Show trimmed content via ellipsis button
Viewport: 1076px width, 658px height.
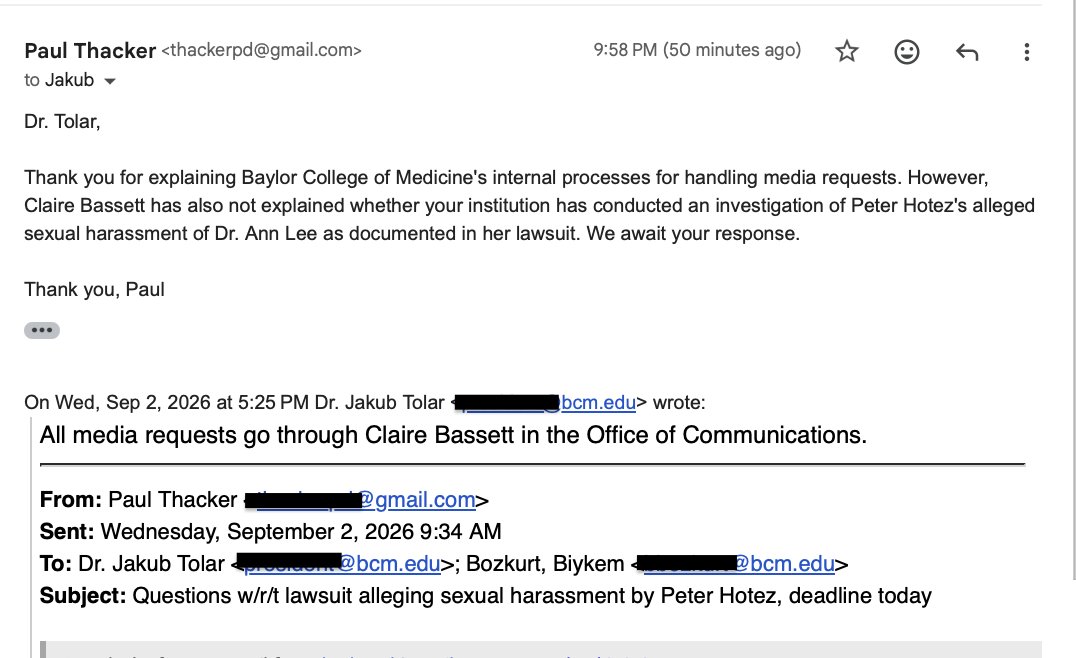point(42,330)
